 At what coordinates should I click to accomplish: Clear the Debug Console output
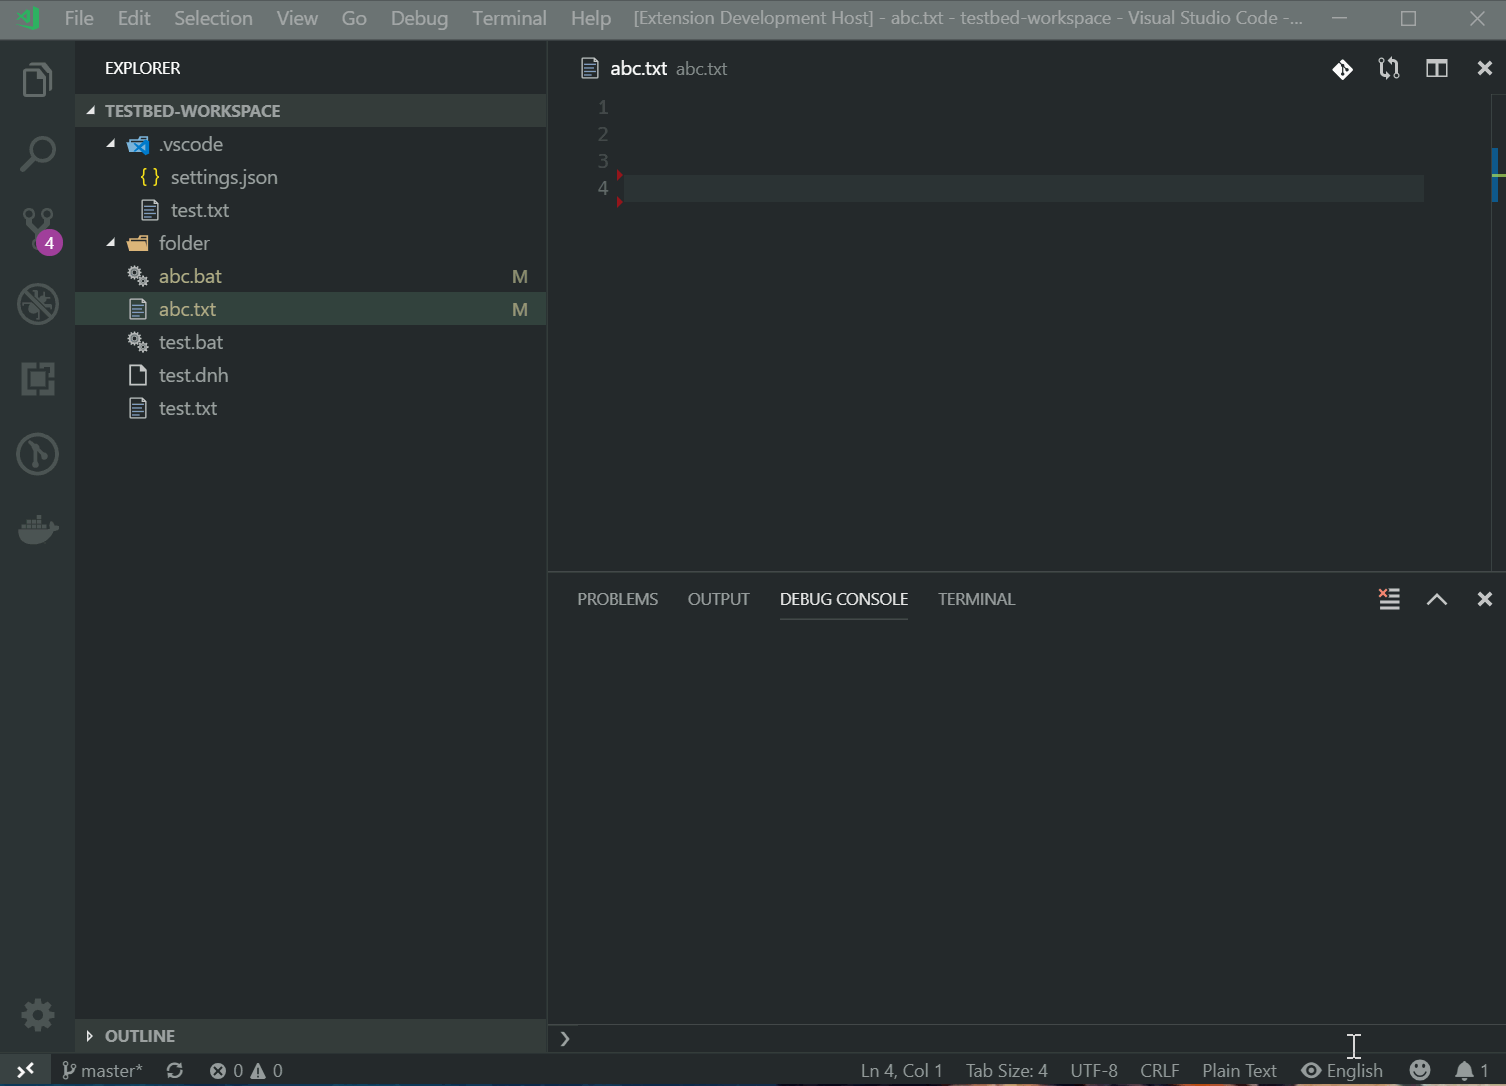click(x=1388, y=598)
